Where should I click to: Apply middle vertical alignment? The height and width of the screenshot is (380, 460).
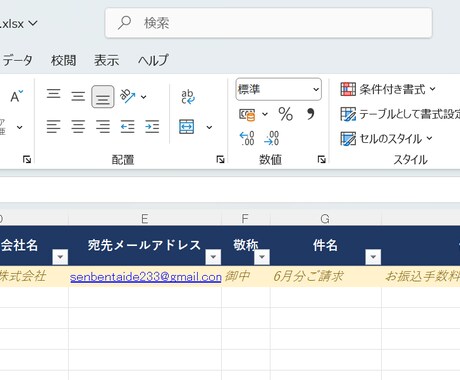(78, 96)
